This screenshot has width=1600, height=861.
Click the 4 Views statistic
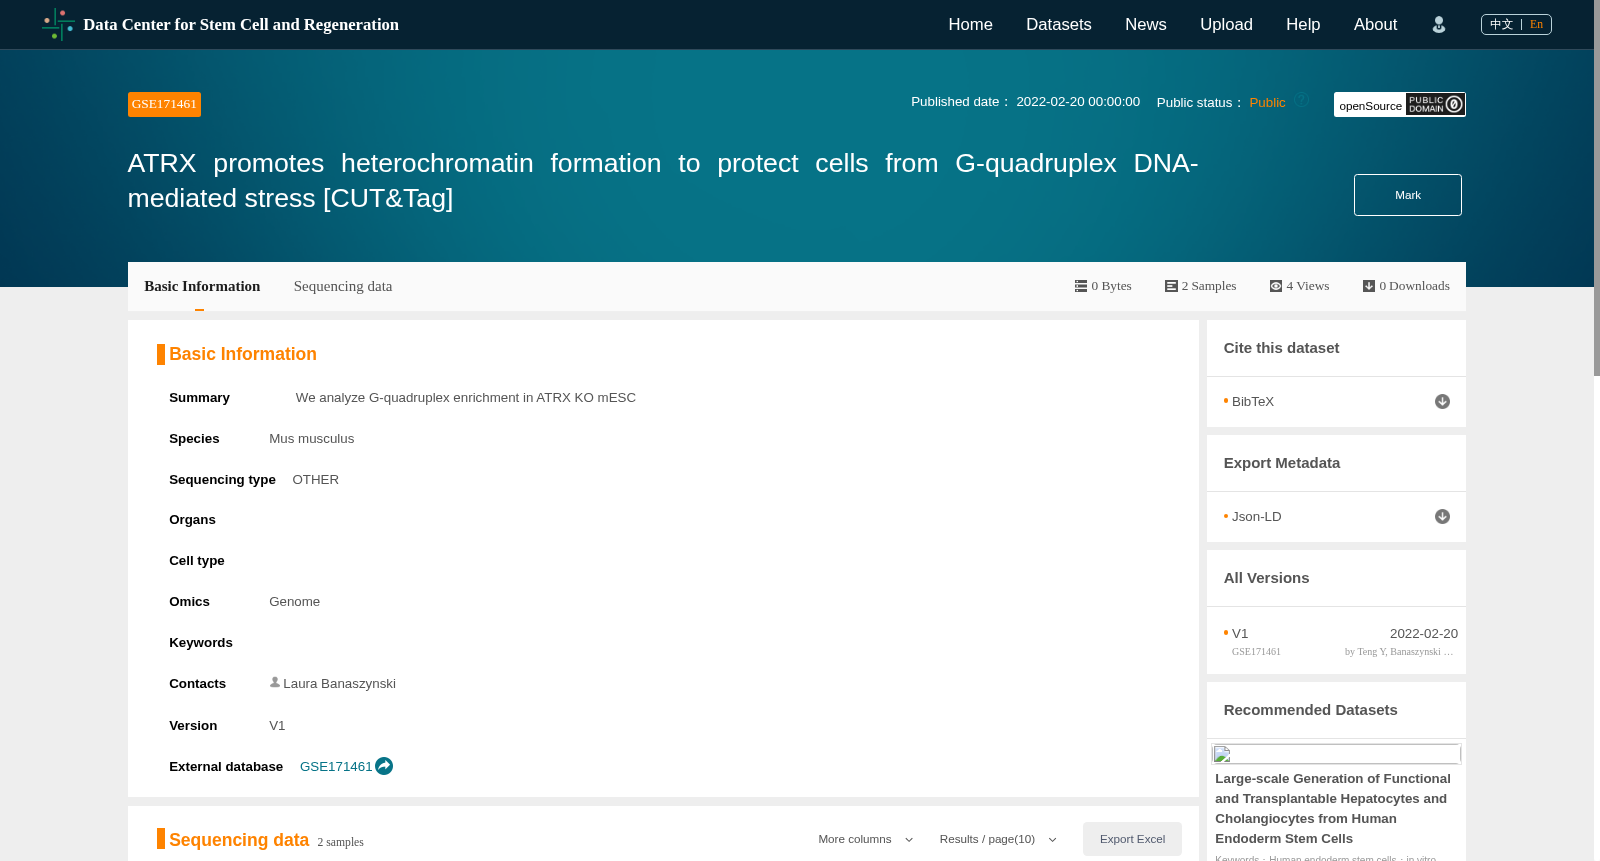pos(1300,286)
